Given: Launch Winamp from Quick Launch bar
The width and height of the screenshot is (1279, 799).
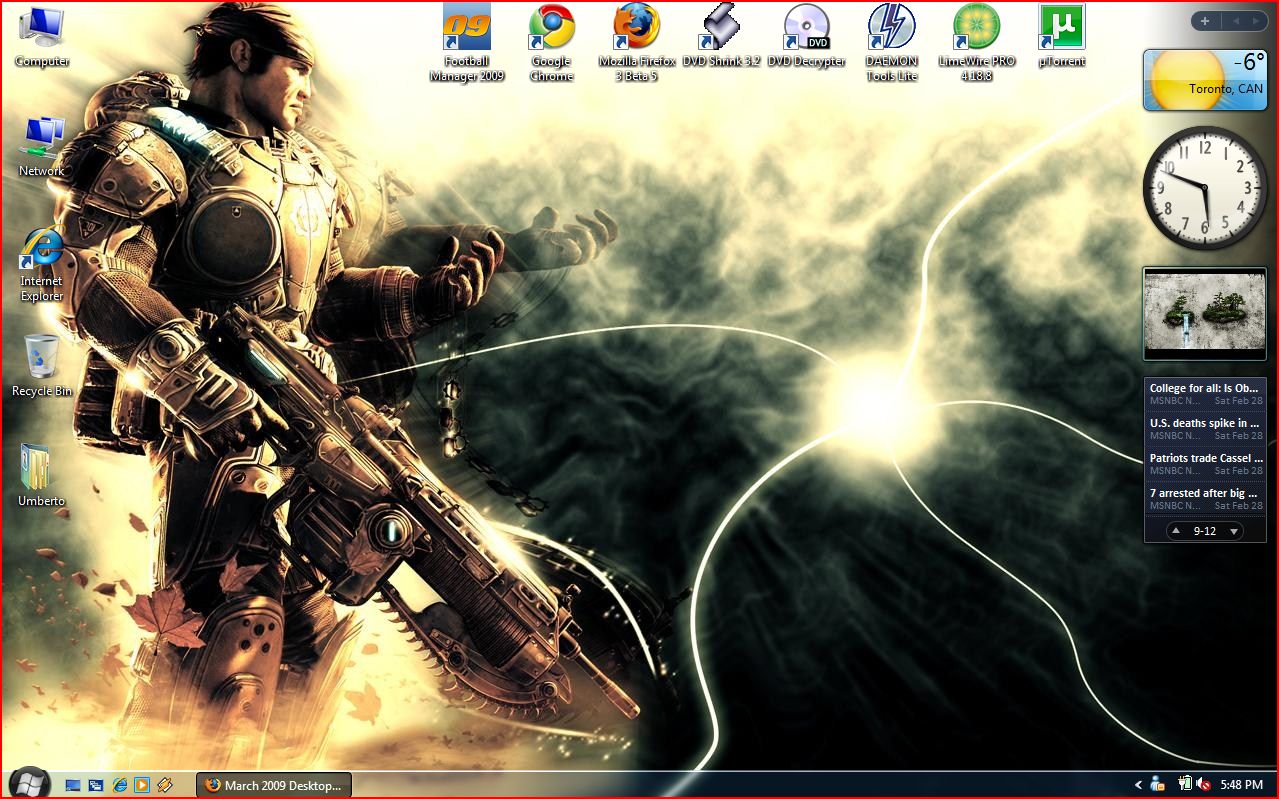Looking at the screenshot, I should click(x=165, y=785).
